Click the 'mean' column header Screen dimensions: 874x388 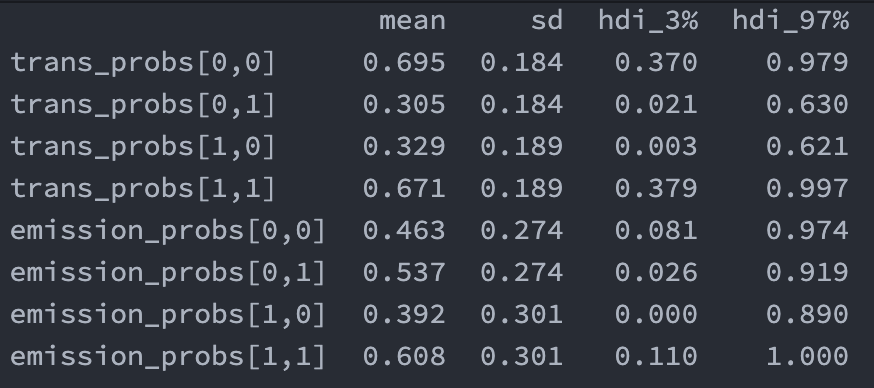pos(412,21)
